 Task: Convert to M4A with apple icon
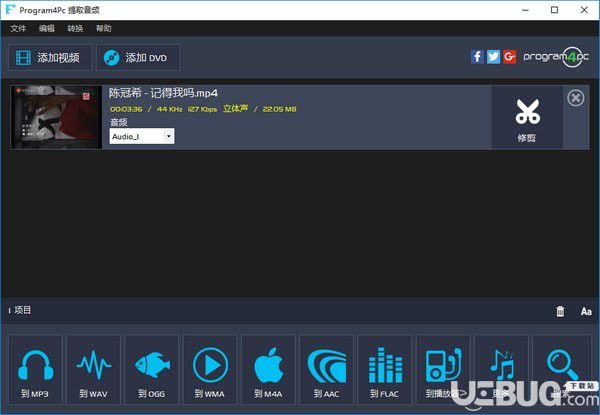point(268,370)
